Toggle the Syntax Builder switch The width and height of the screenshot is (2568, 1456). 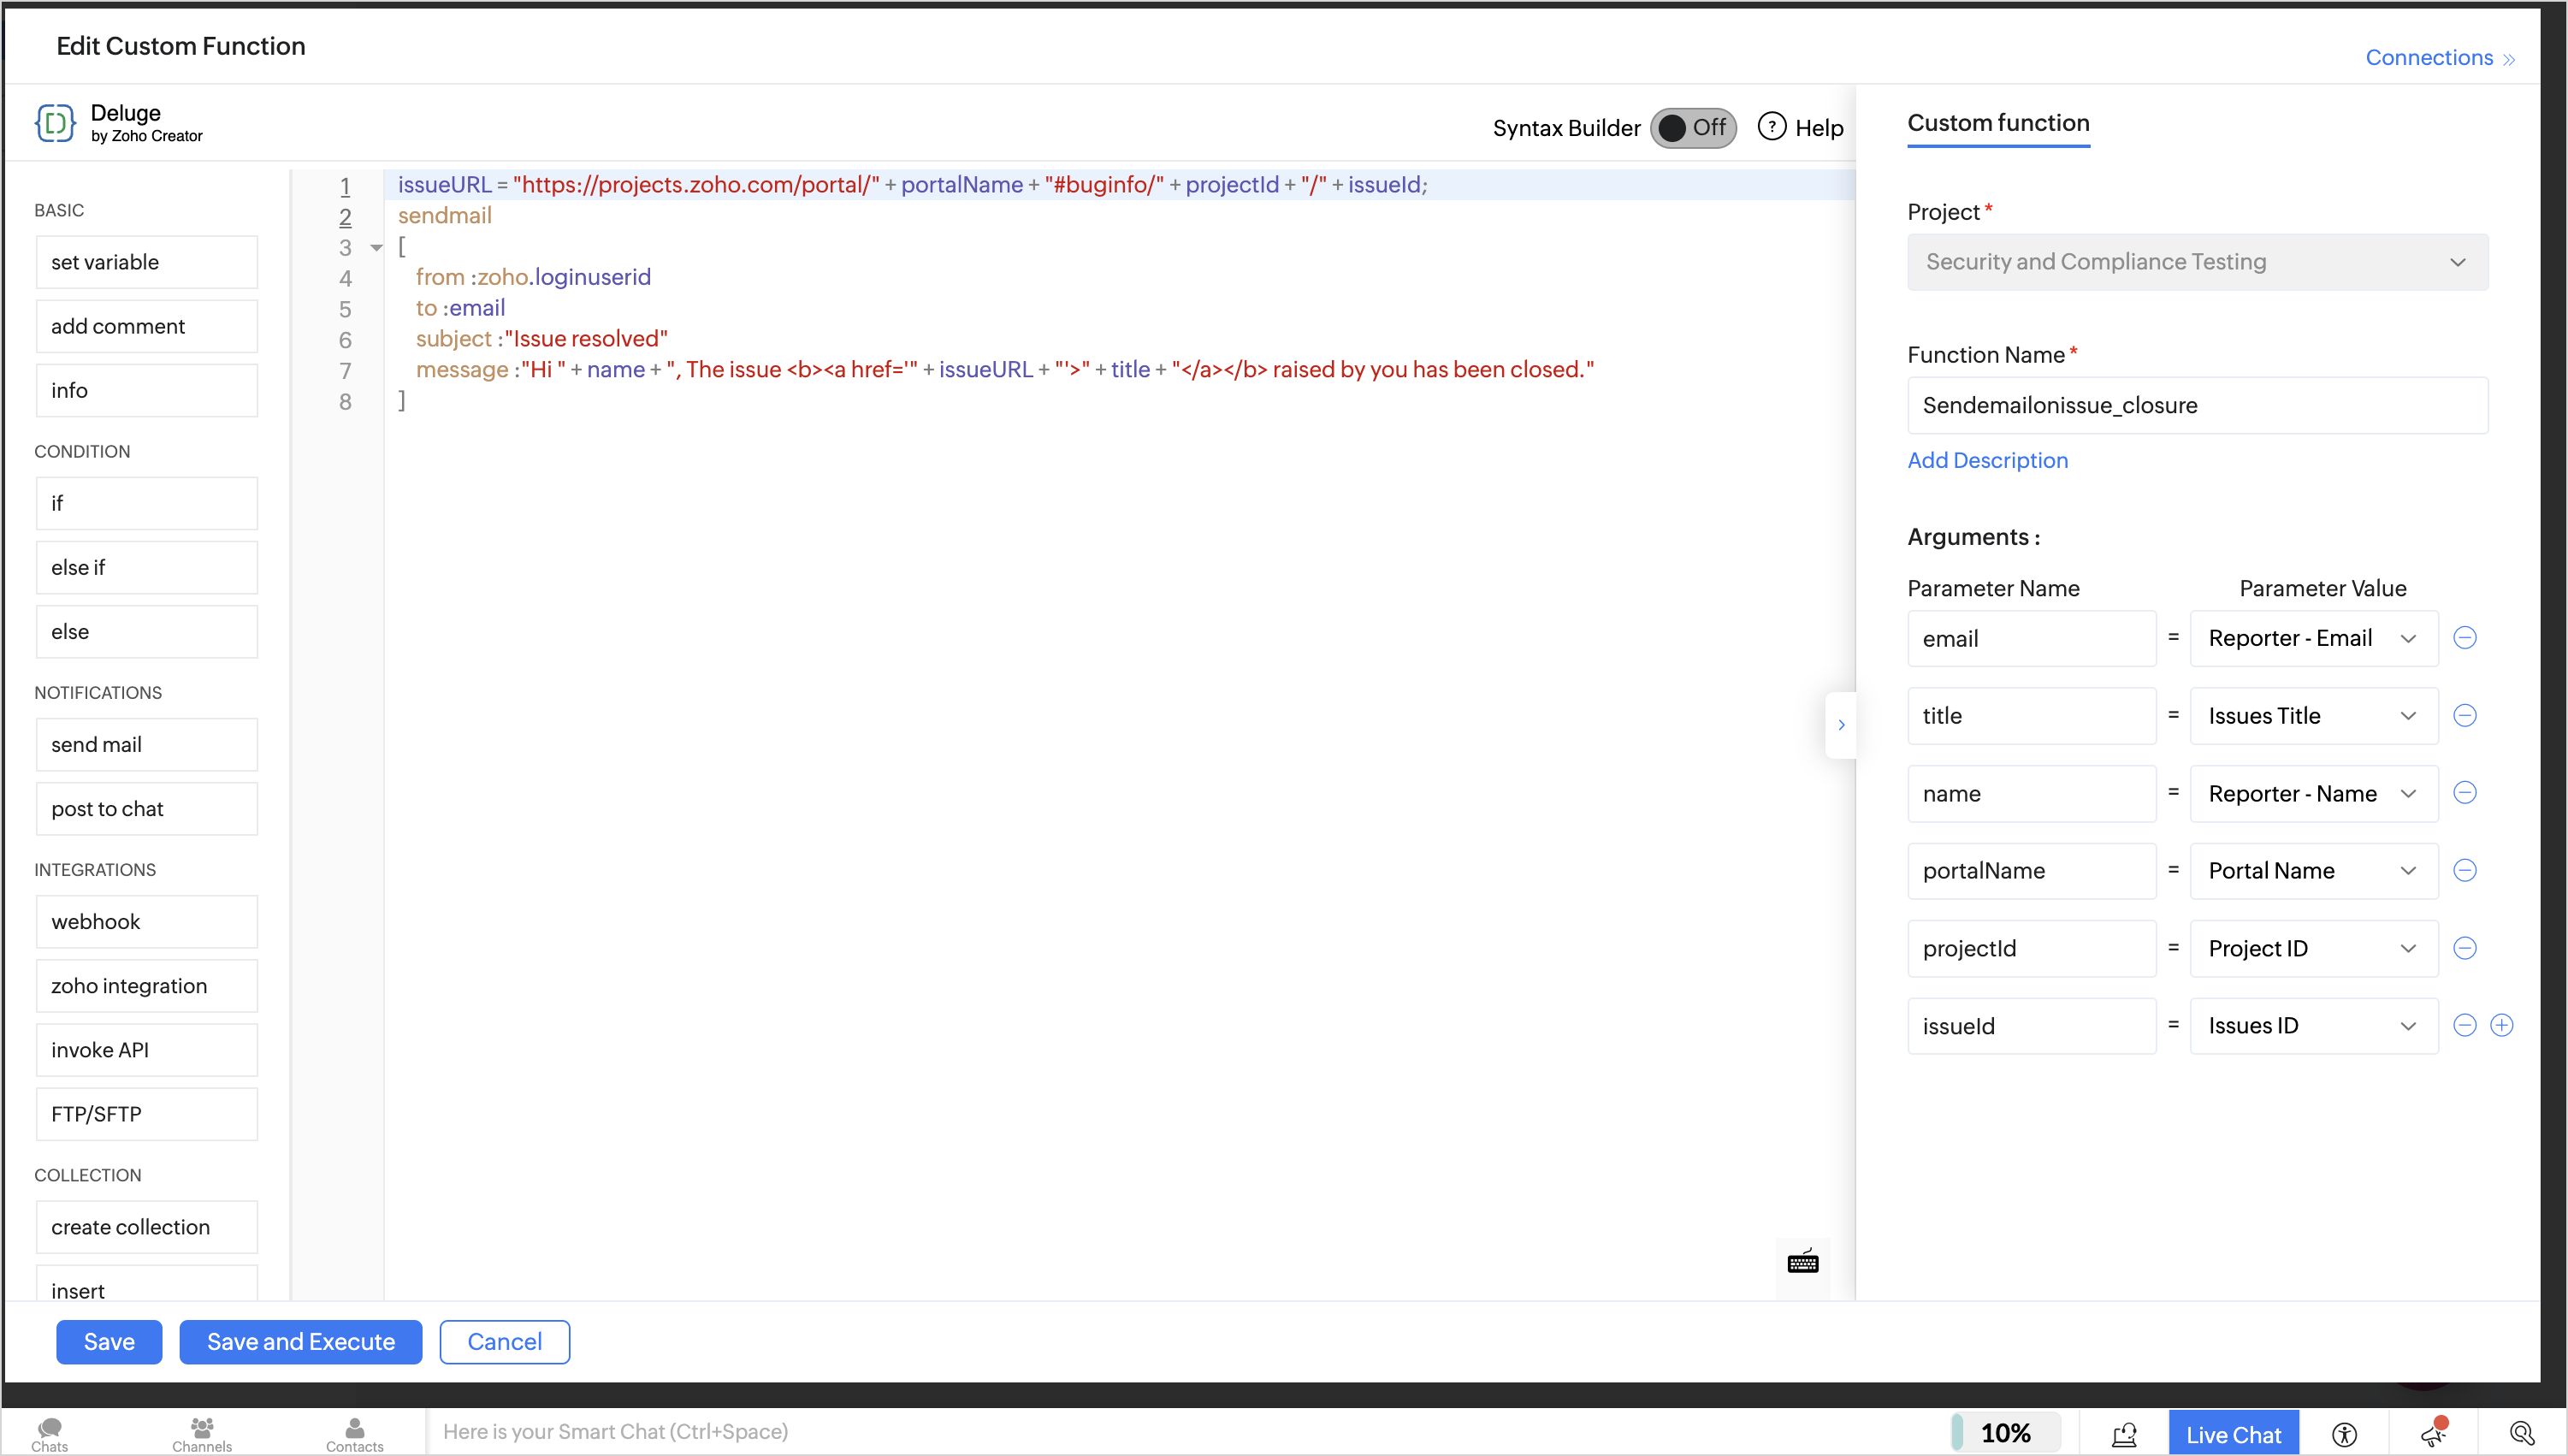[x=1692, y=128]
